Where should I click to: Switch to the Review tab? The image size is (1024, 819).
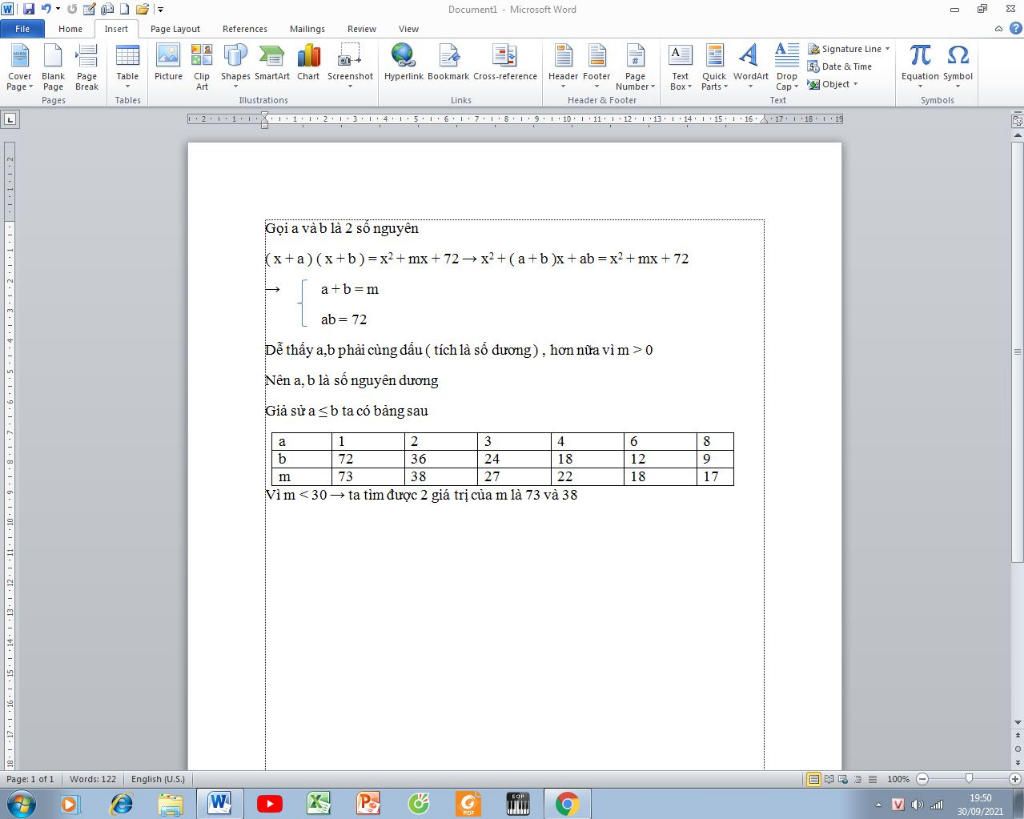(361, 29)
